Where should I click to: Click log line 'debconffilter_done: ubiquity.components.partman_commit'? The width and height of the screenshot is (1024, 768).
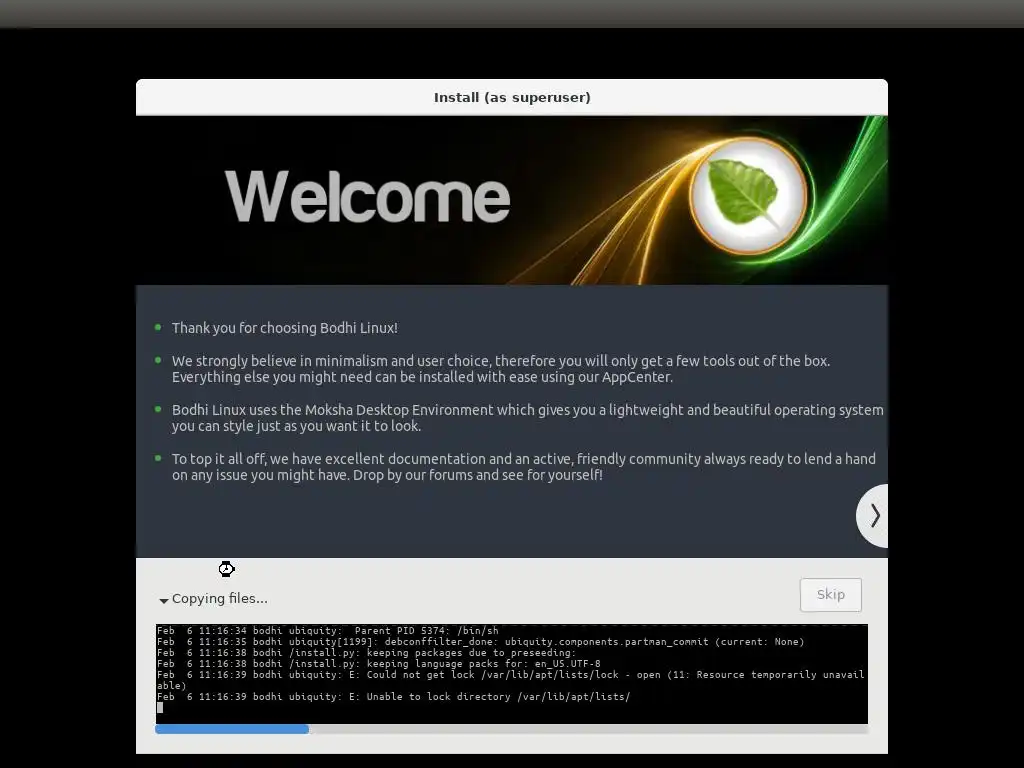pyautogui.click(x=481, y=642)
